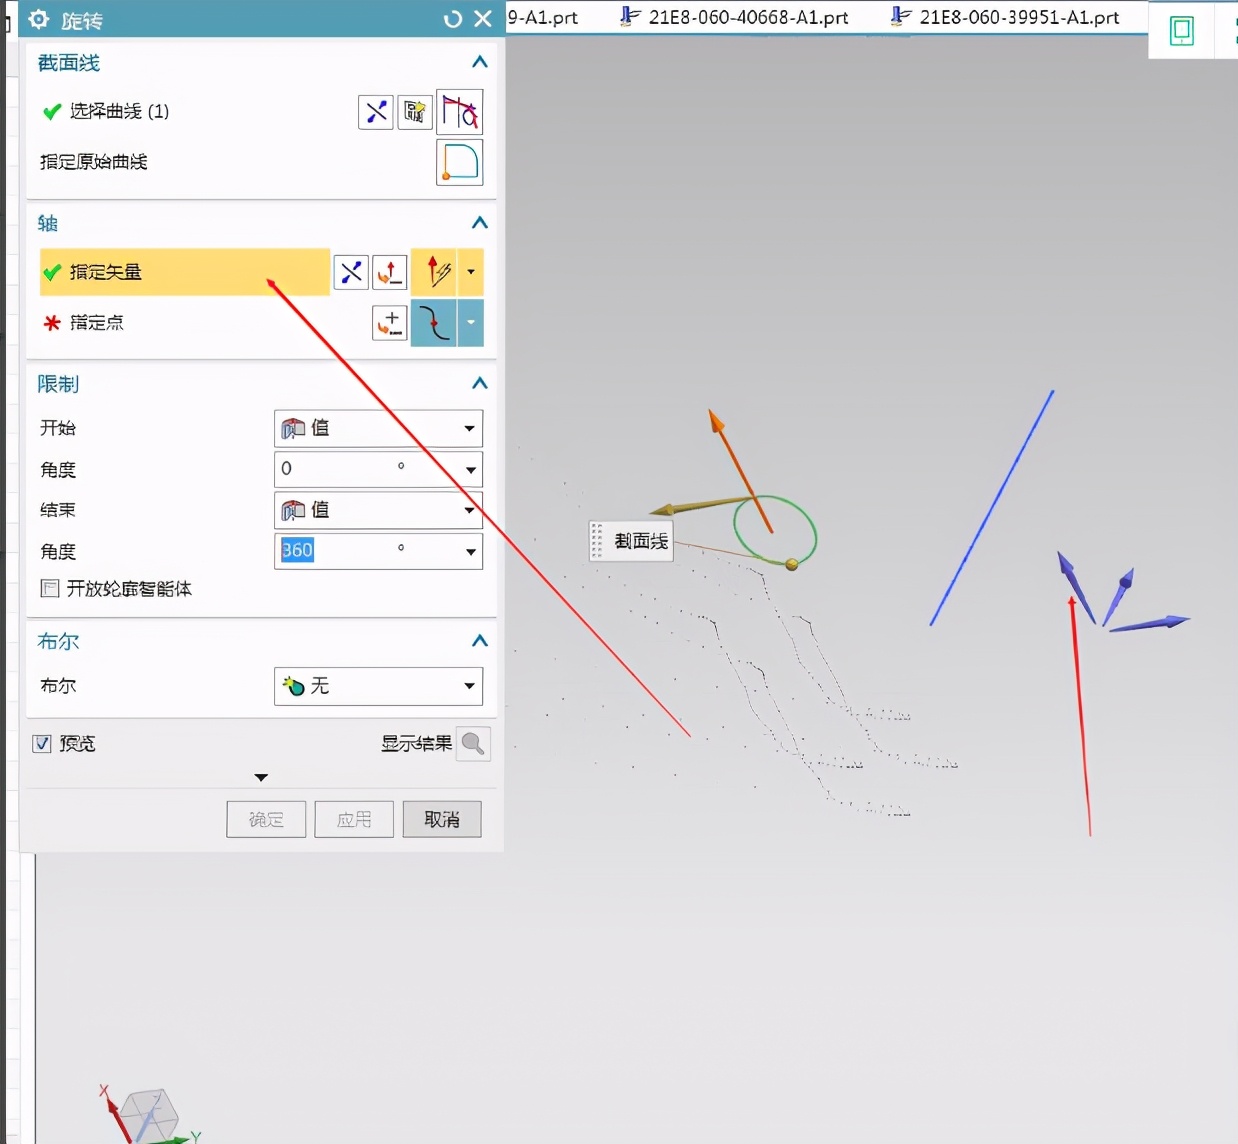Click the curve drawing icon in the 截面线 row
The width and height of the screenshot is (1238, 1144).
(460, 112)
